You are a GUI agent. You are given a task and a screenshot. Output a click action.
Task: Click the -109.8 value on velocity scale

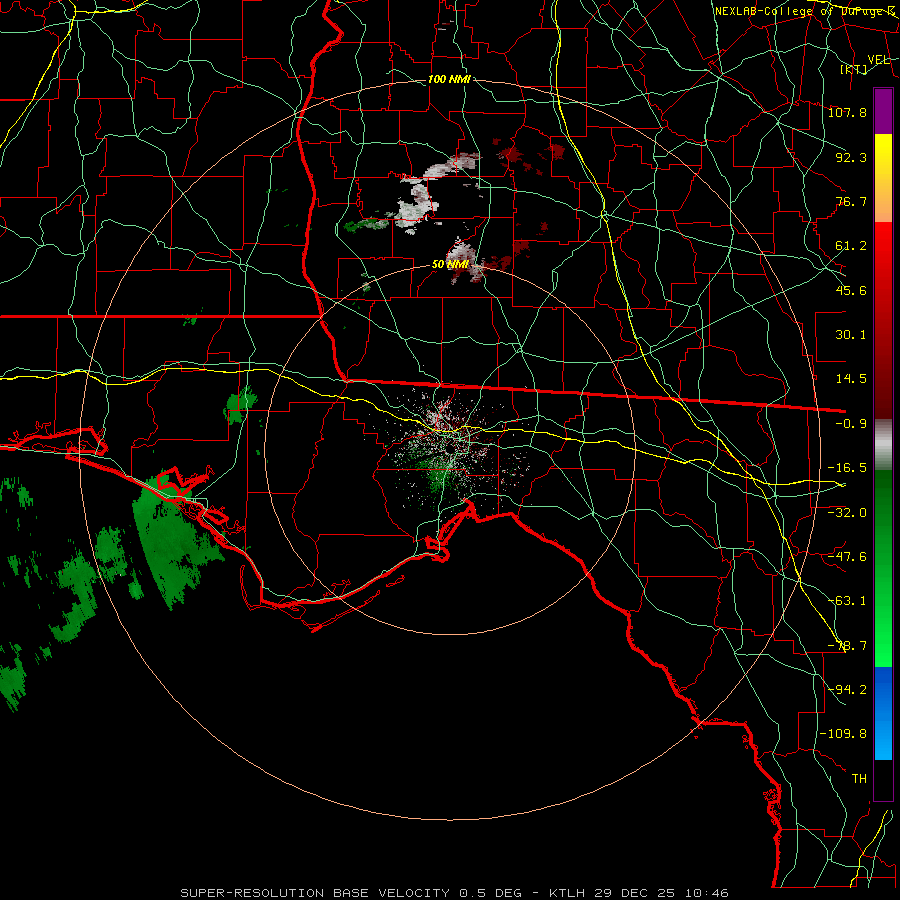(x=843, y=734)
